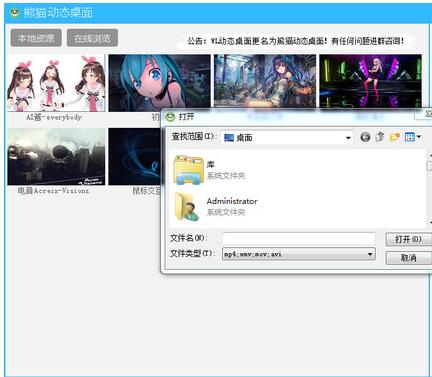
Task: Click the panda logo in the main title bar
Action: click(x=14, y=13)
